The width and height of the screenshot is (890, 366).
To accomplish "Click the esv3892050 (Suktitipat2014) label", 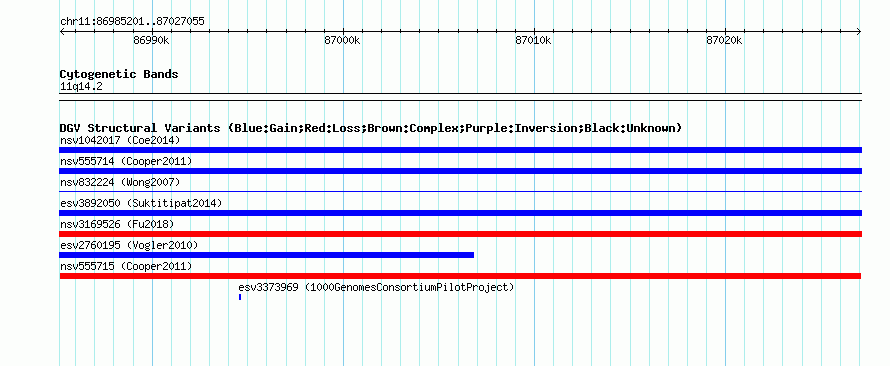I will pyautogui.click(x=141, y=203).
